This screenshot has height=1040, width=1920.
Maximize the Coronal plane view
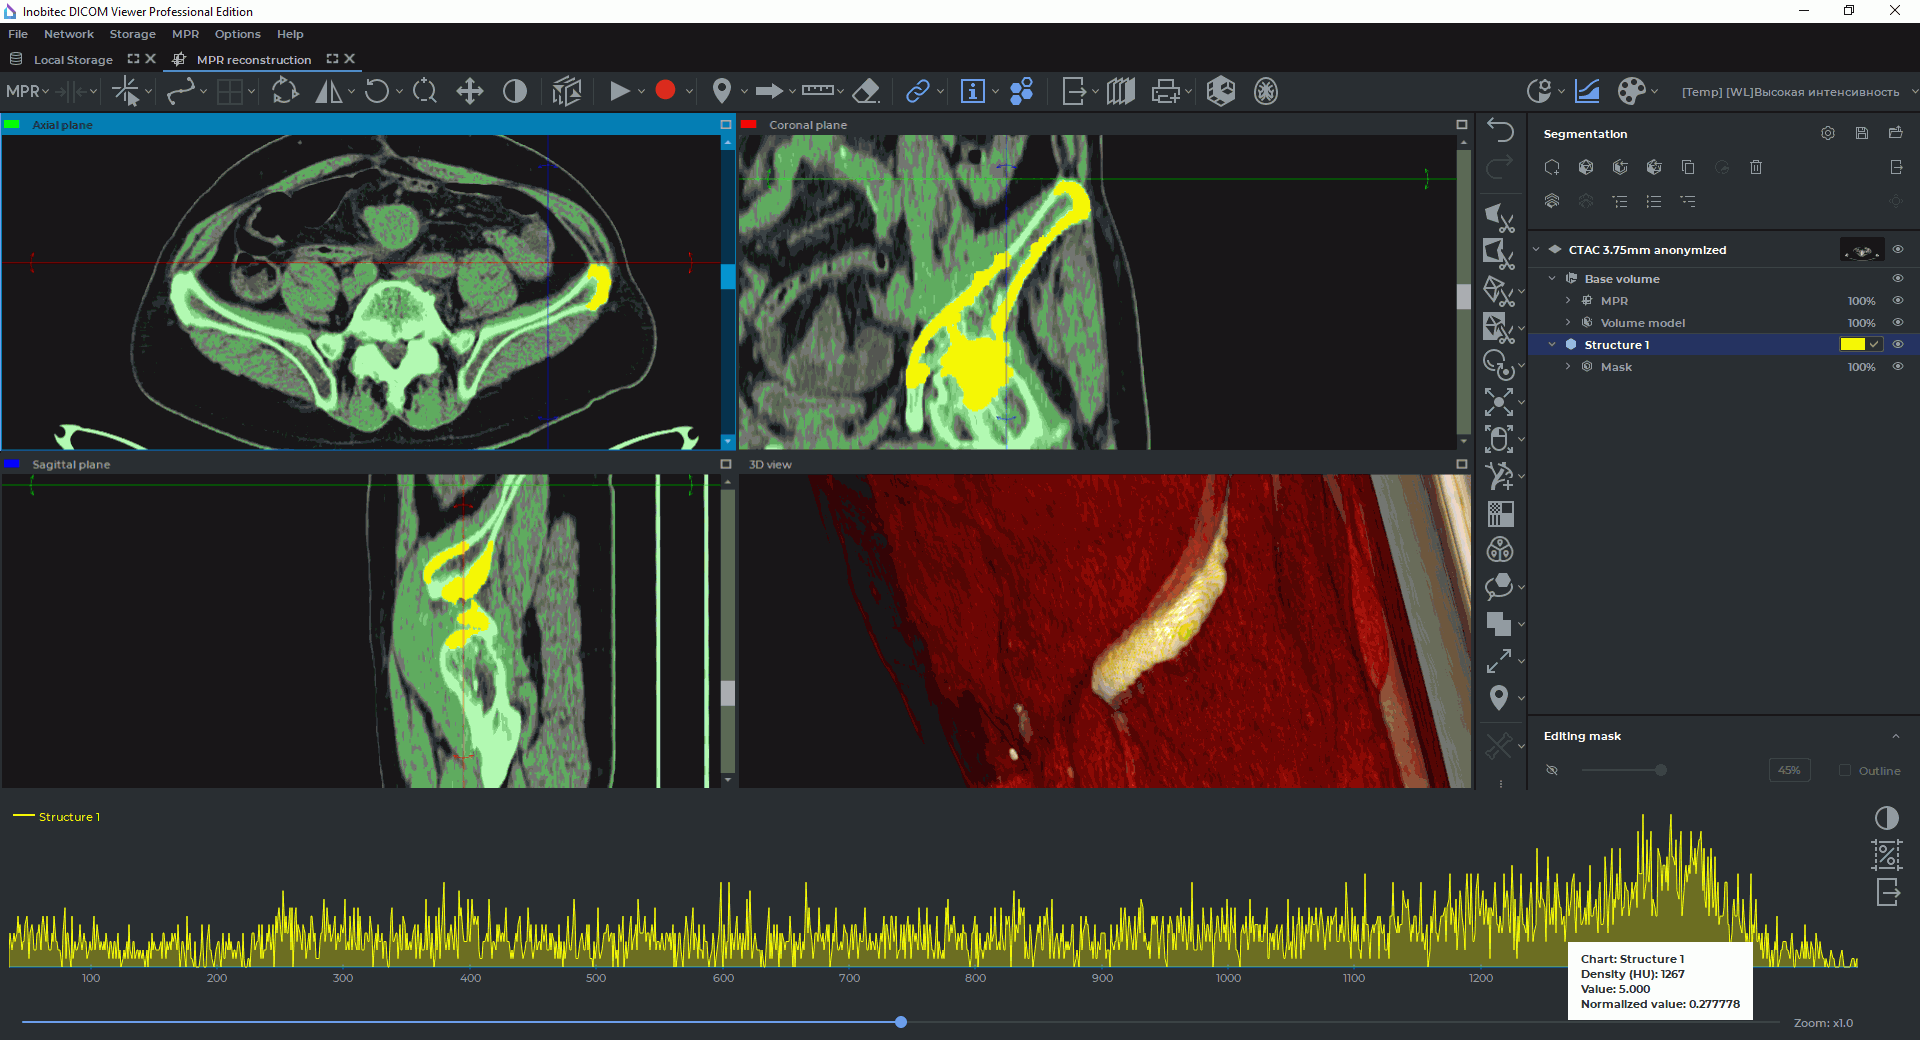1461,125
